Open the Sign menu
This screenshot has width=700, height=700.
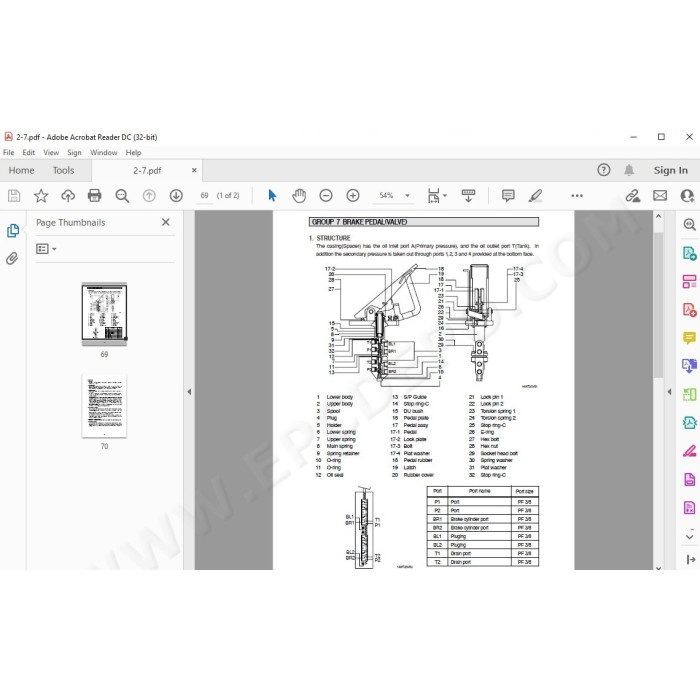pos(75,152)
